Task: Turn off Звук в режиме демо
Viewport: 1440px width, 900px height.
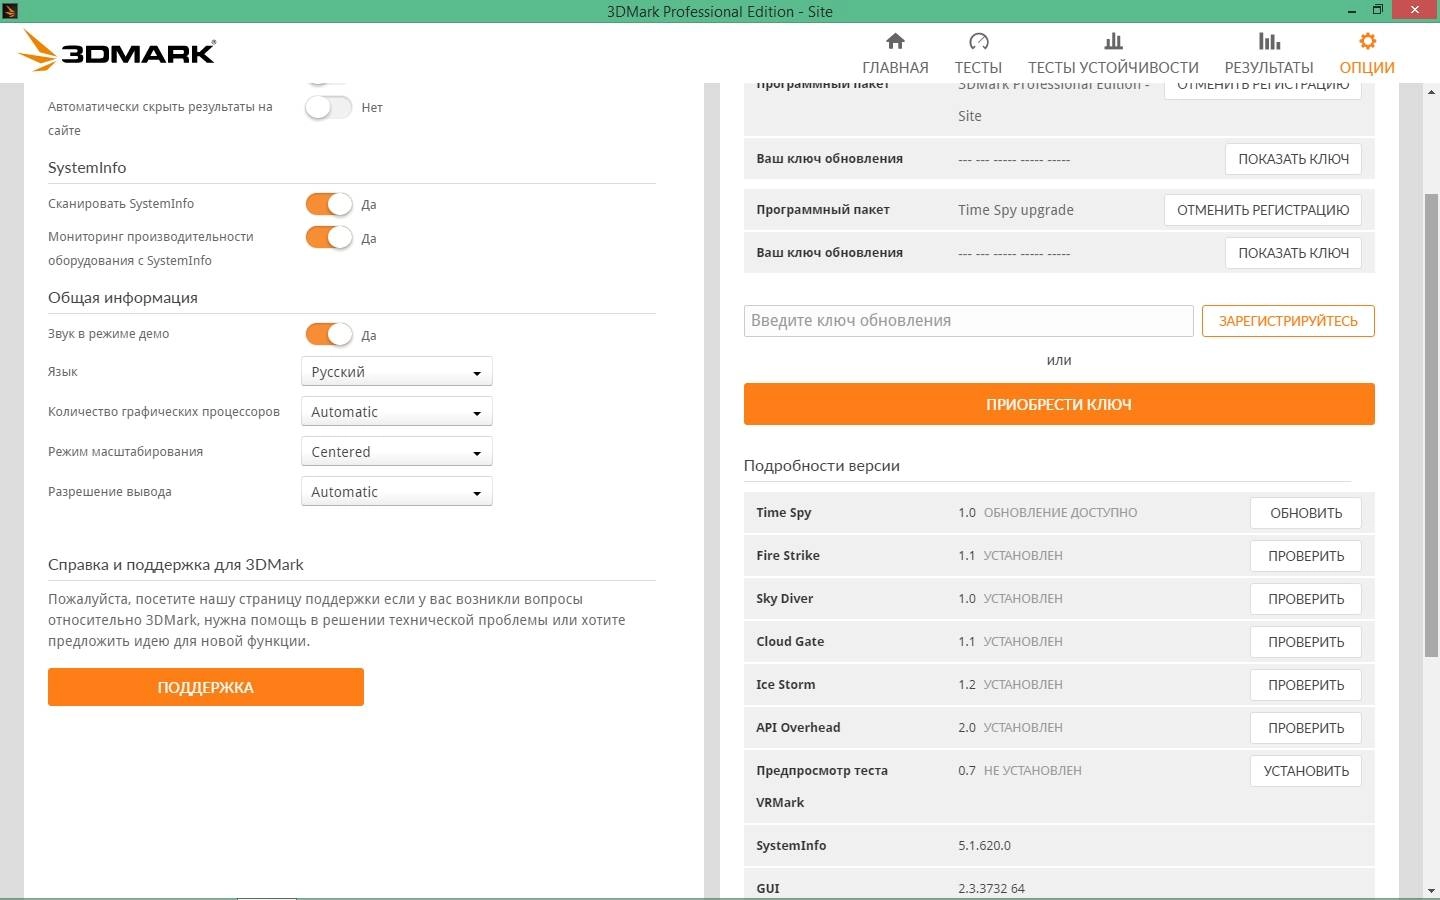Action: click(329, 334)
